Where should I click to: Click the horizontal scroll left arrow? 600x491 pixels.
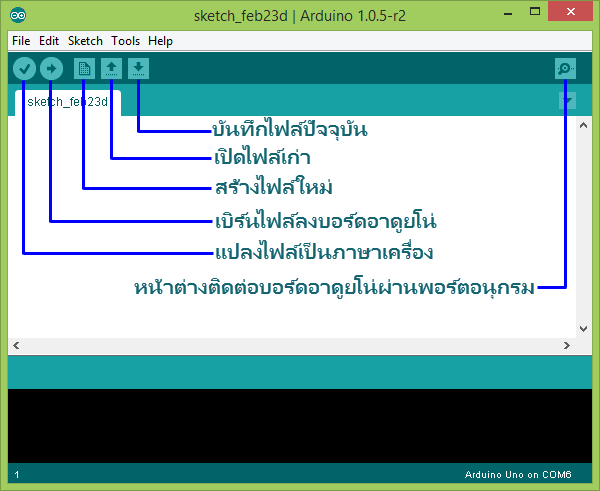[16, 345]
